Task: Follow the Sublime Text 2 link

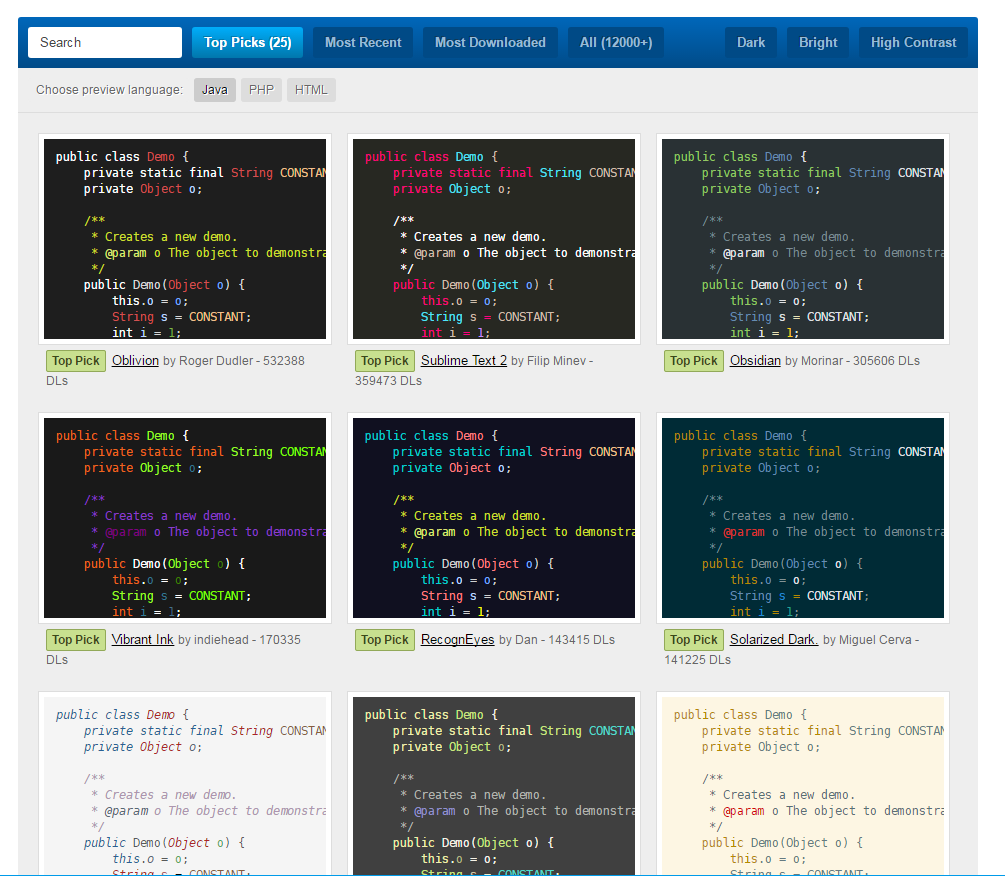Action: pyautogui.click(x=463, y=361)
